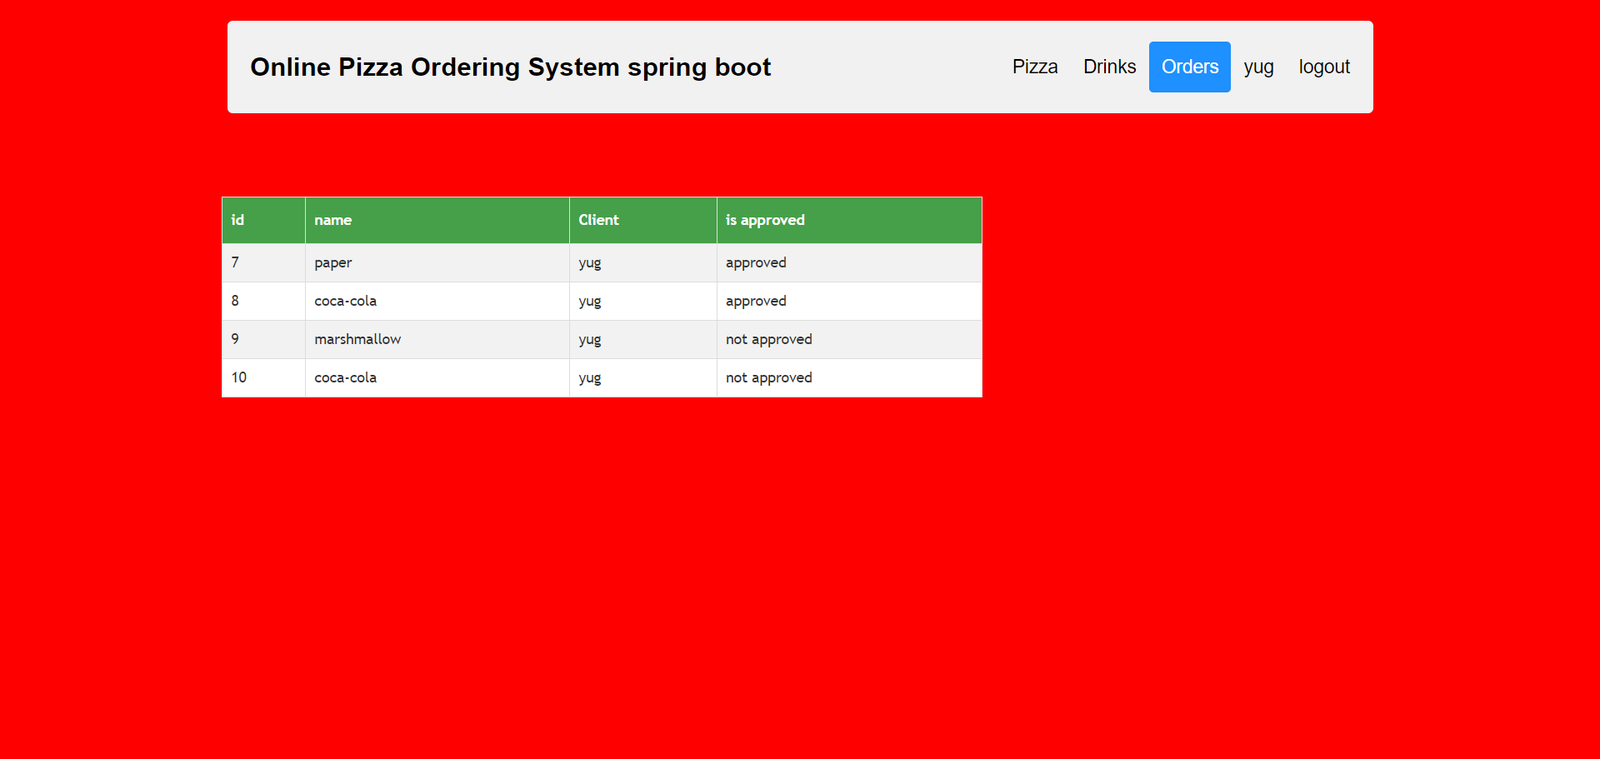1600x759 pixels.
Task: Click the id column header
Action: coord(238,220)
